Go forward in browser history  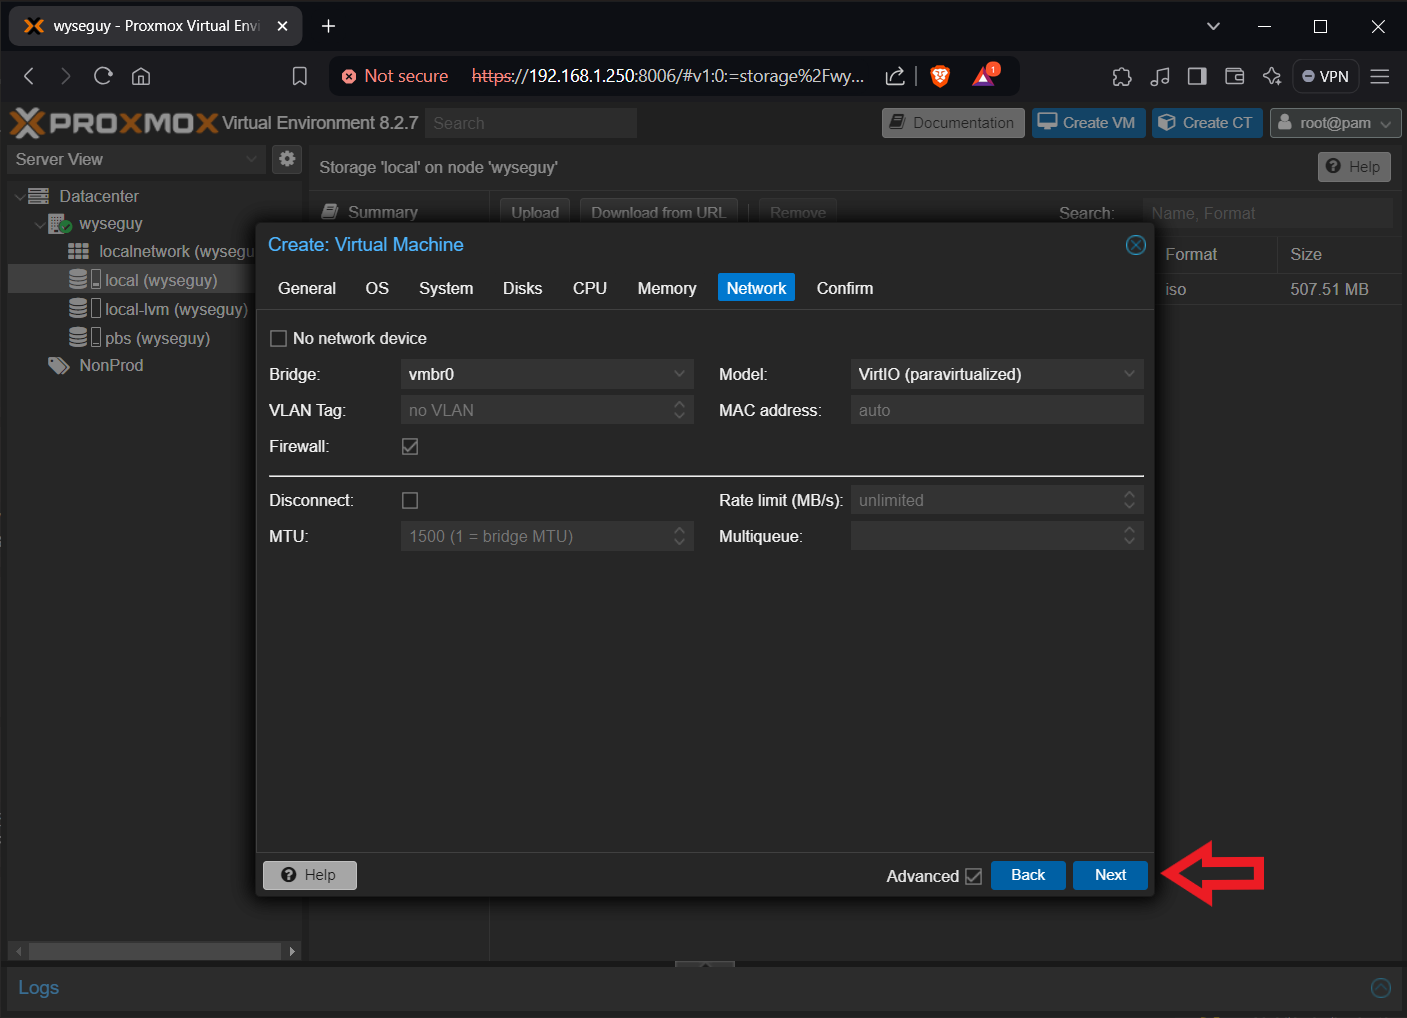pyautogui.click(x=66, y=76)
